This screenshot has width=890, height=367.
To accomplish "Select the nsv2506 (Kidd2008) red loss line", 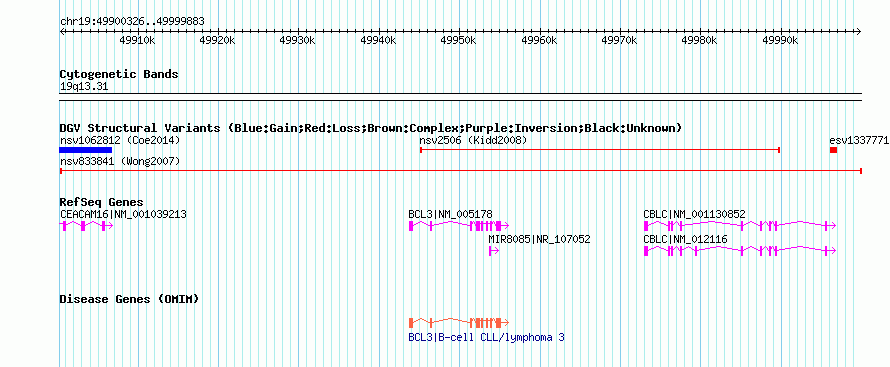I will (600, 150).
